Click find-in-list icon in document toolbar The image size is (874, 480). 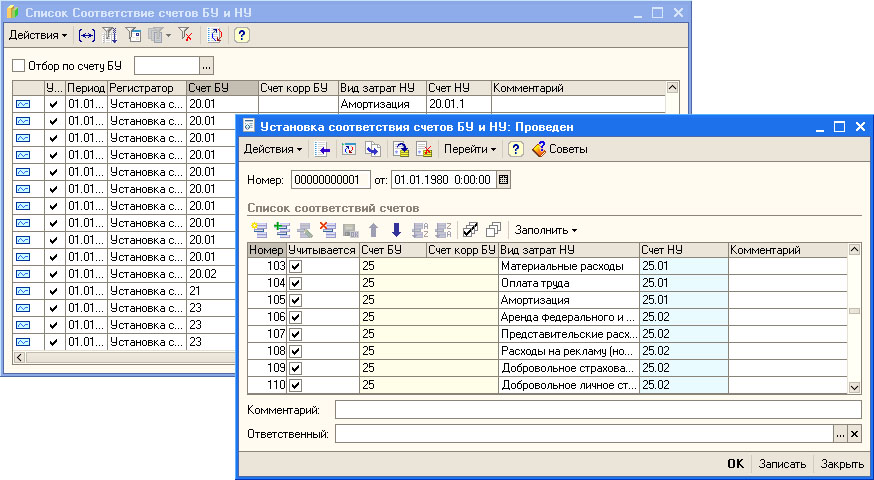322,149
